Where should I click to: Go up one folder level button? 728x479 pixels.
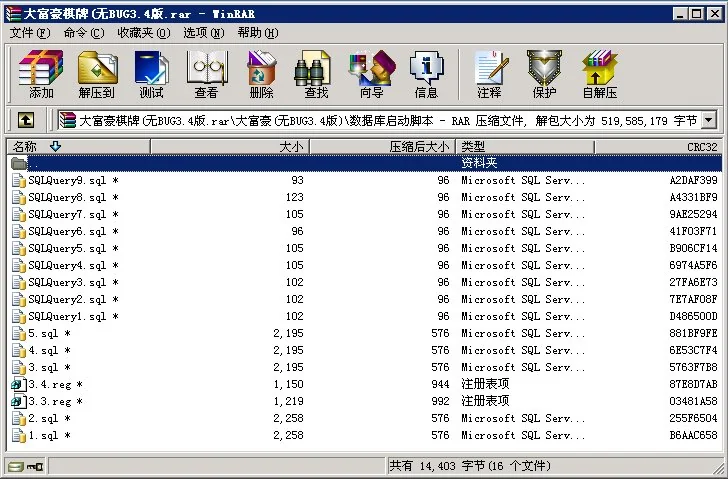tap(26, 120)
